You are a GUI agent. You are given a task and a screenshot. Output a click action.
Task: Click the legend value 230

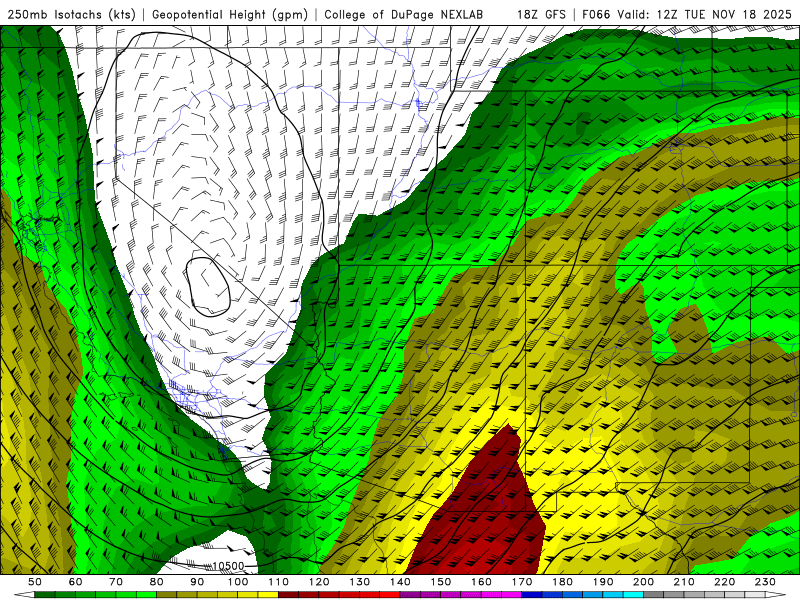(x=765, y=582)
